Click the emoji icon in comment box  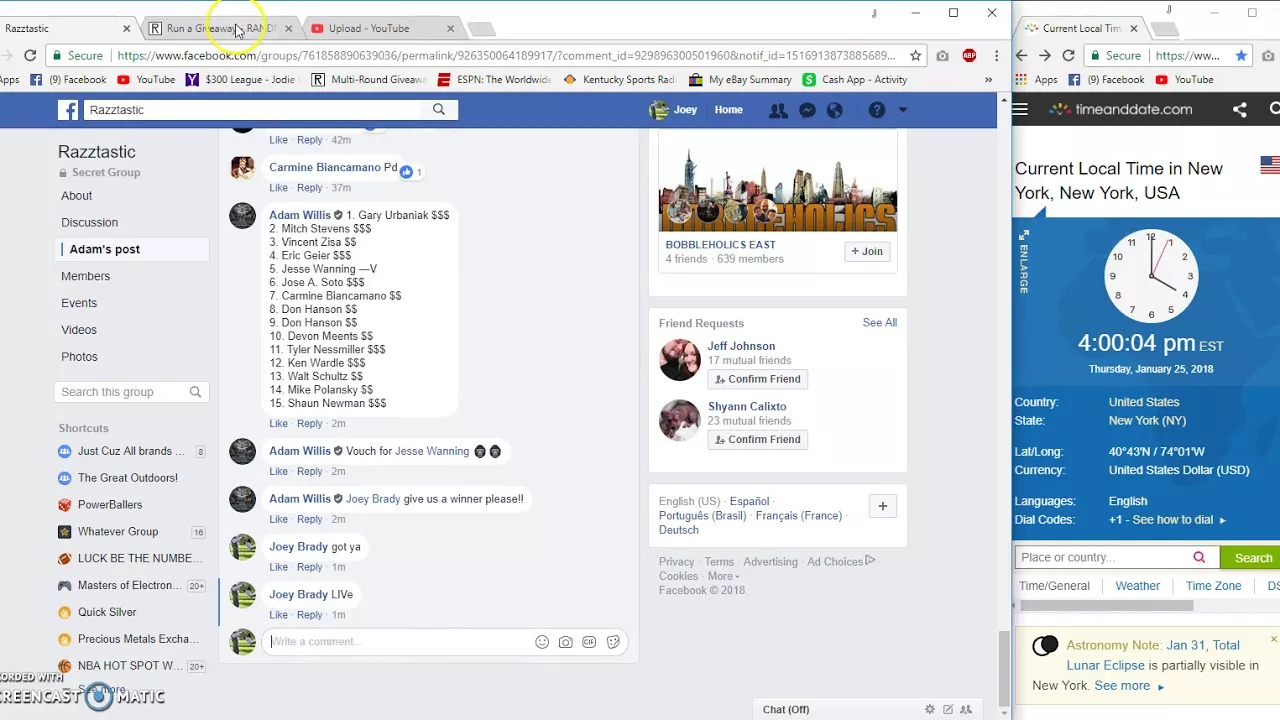(542, 642)
